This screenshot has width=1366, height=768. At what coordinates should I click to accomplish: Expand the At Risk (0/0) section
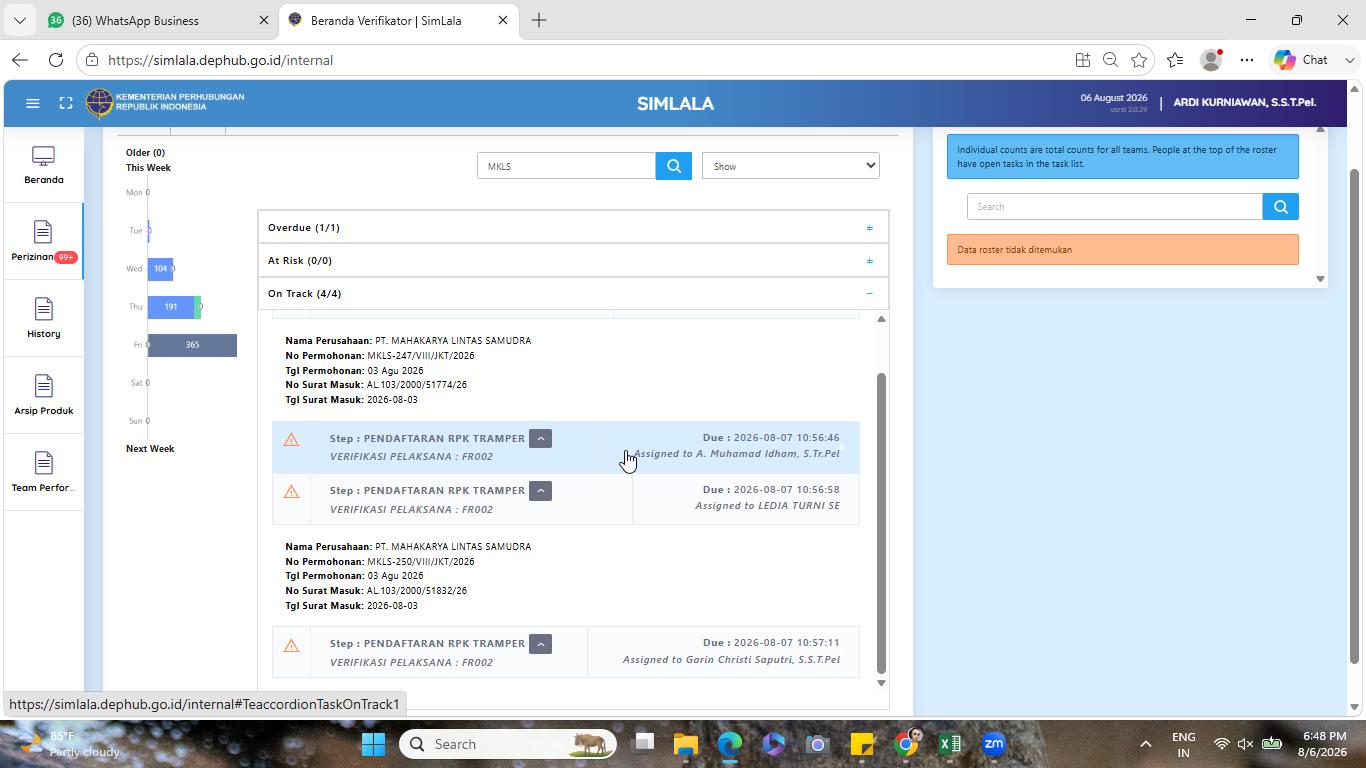point(573,261)
